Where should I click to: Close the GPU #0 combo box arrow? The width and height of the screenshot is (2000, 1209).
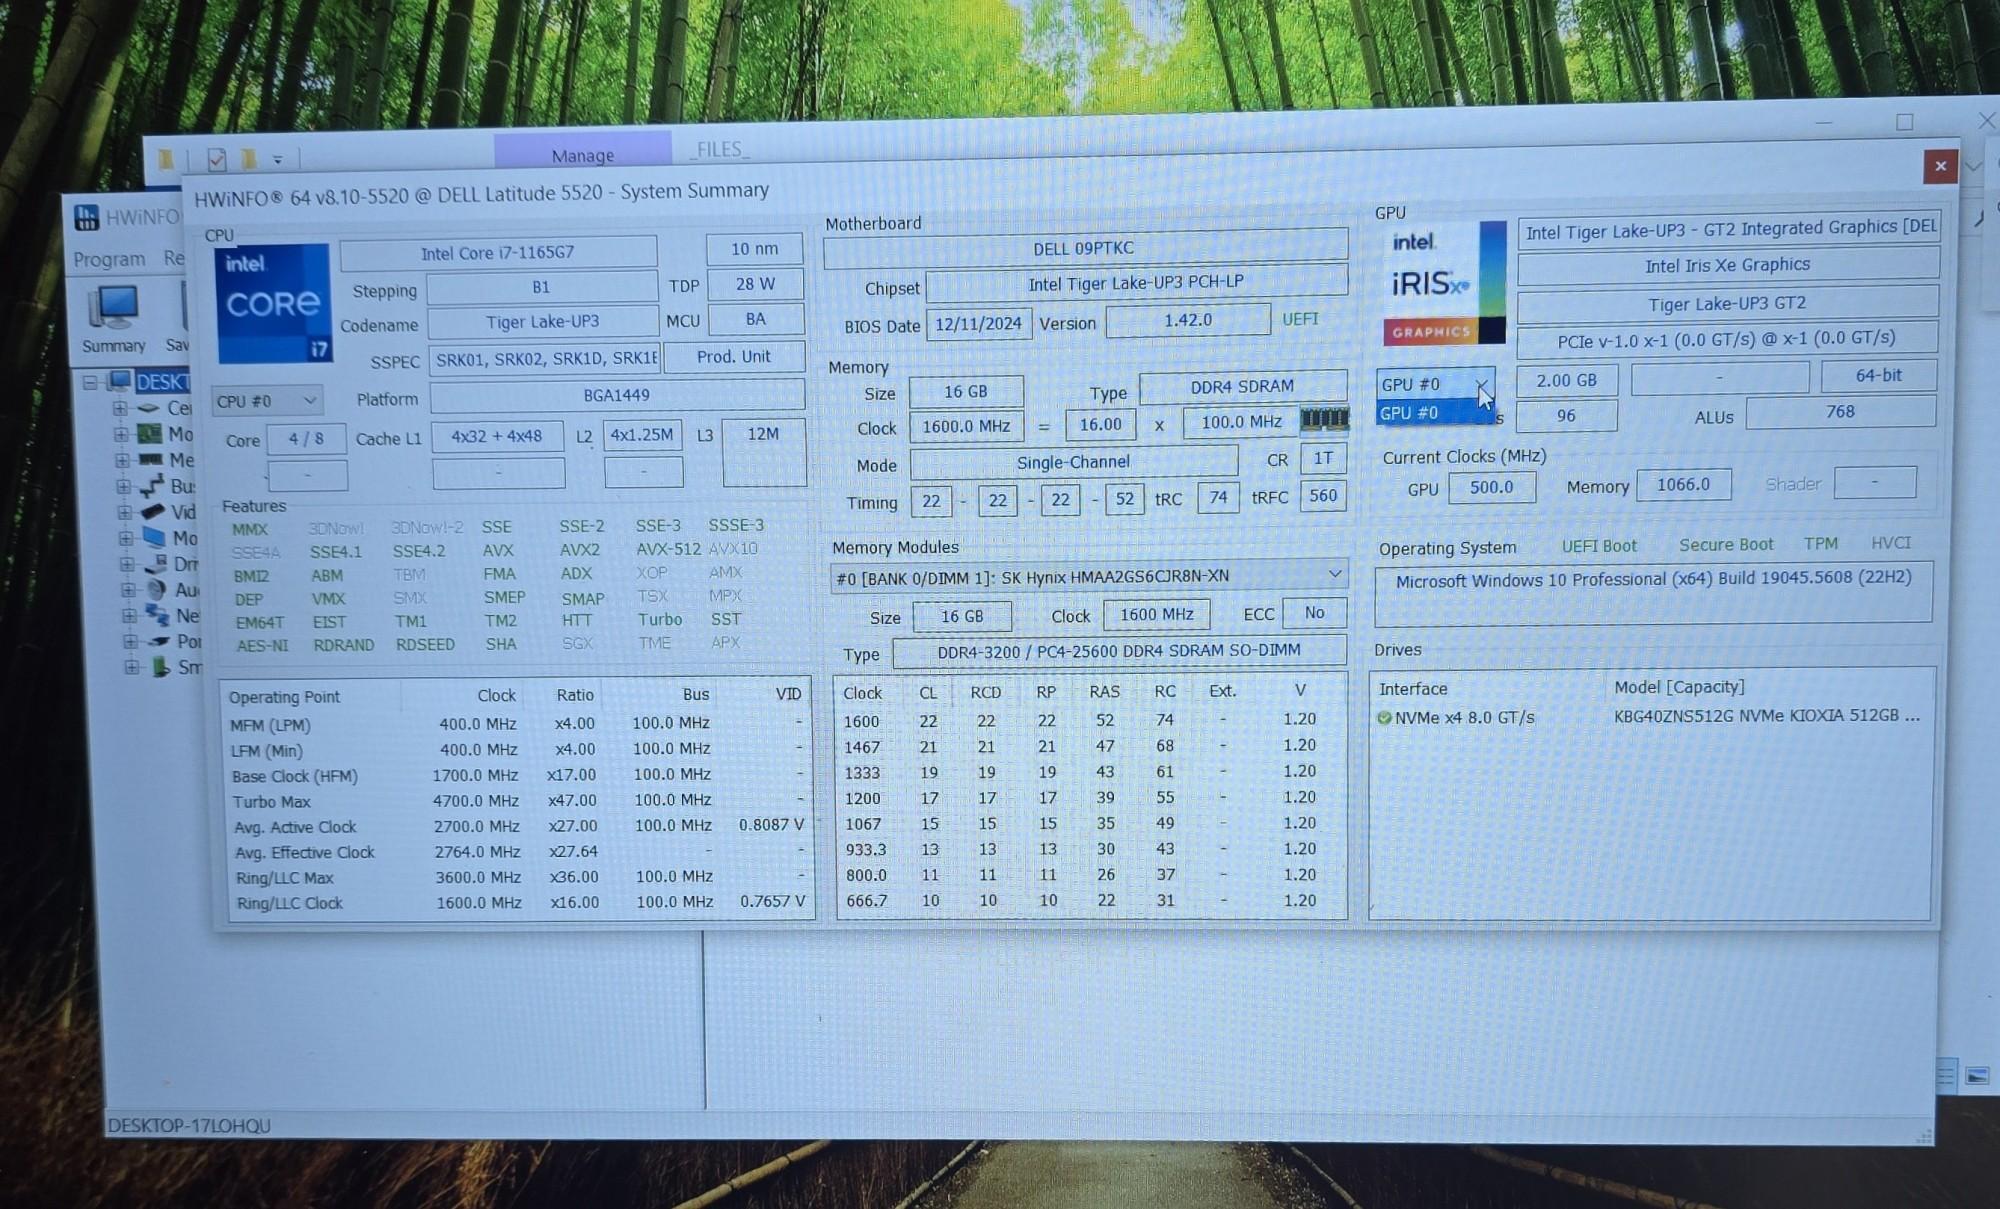pos(1482,384)
